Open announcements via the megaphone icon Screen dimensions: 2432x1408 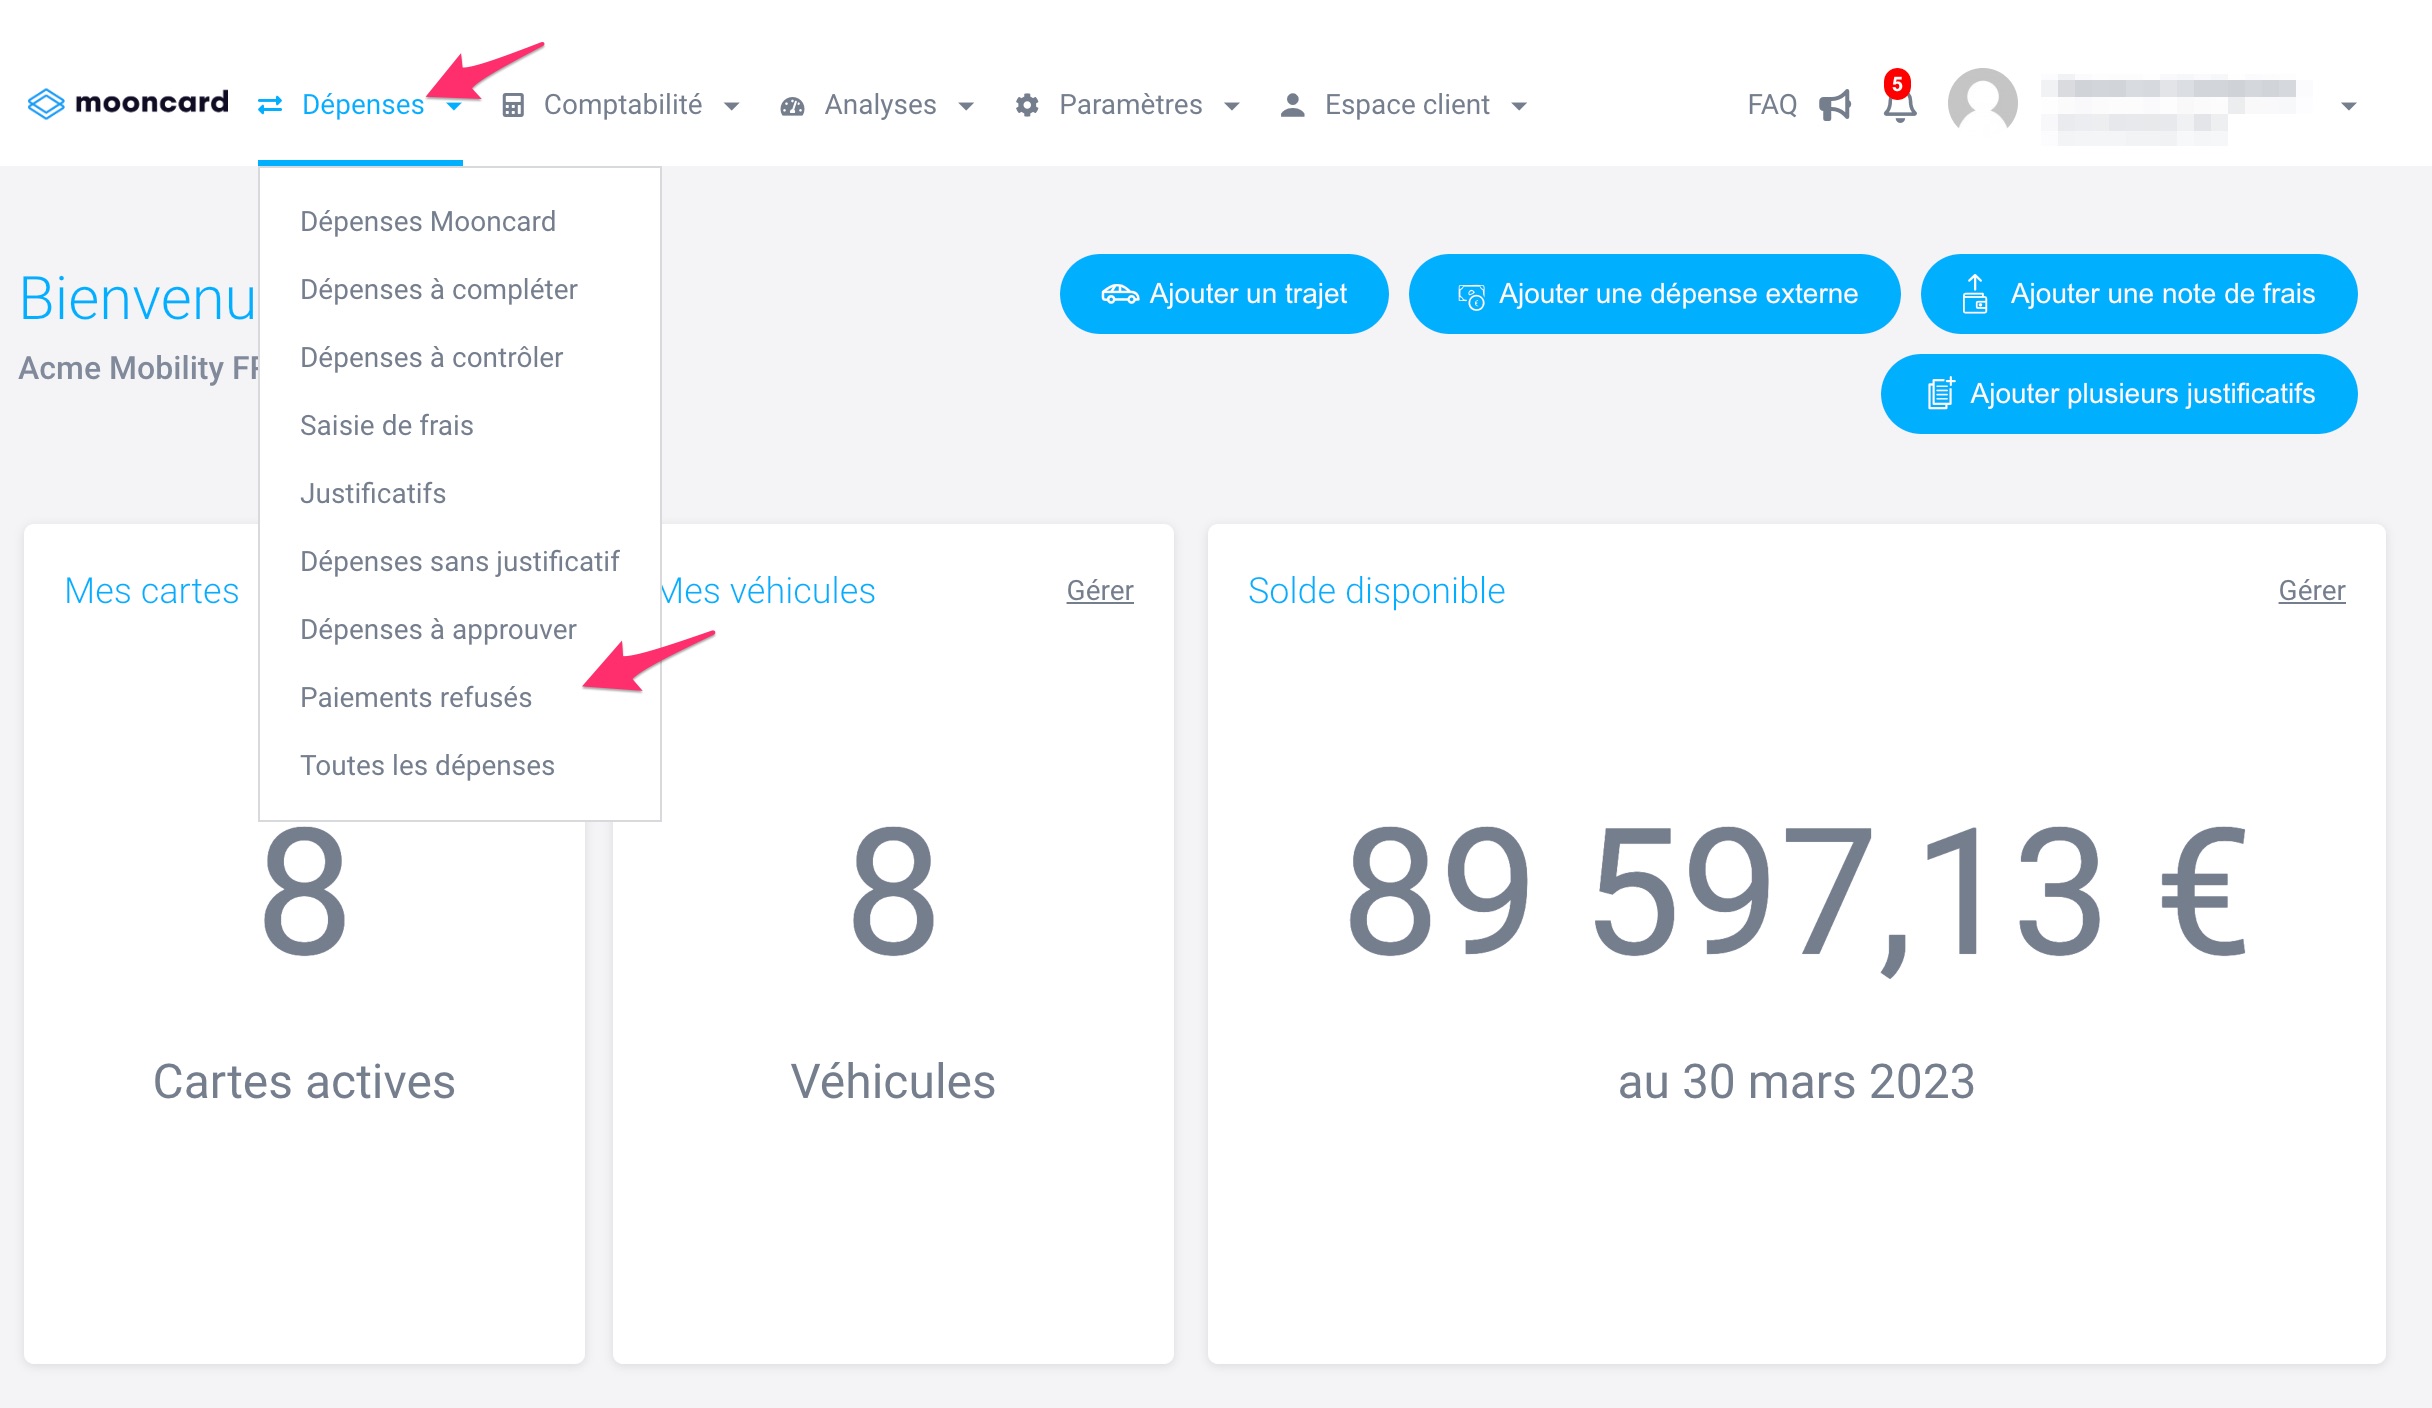(x=1836, y=104)
